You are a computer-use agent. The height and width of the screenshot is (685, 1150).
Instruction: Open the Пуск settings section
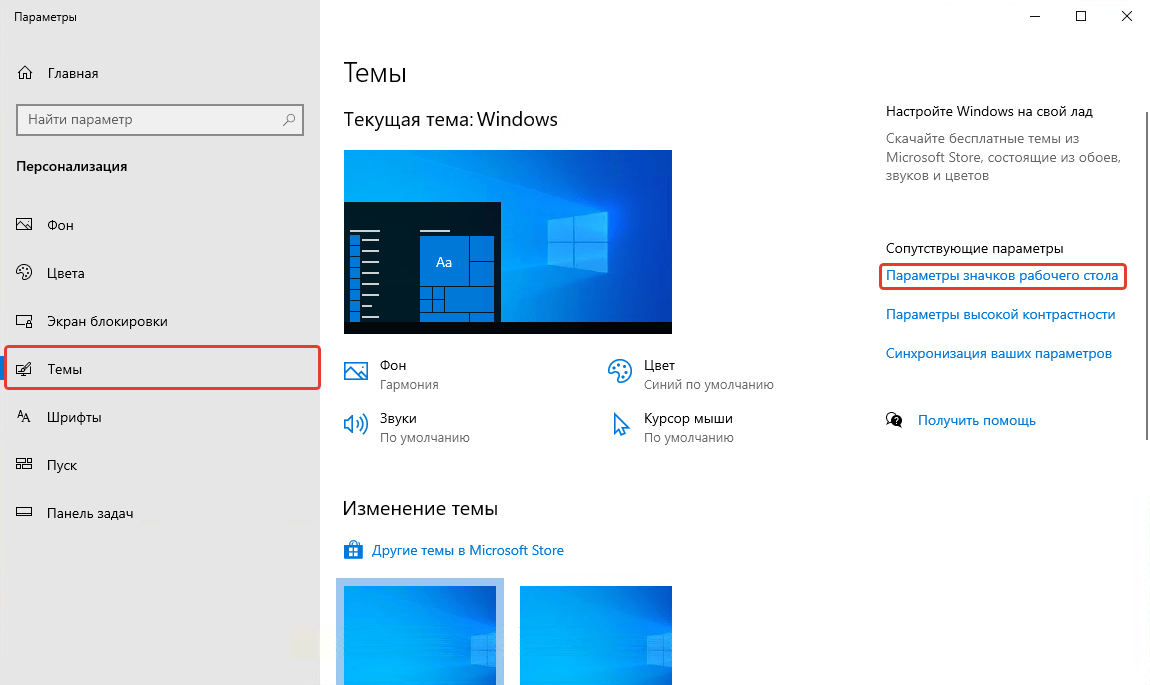161,465
